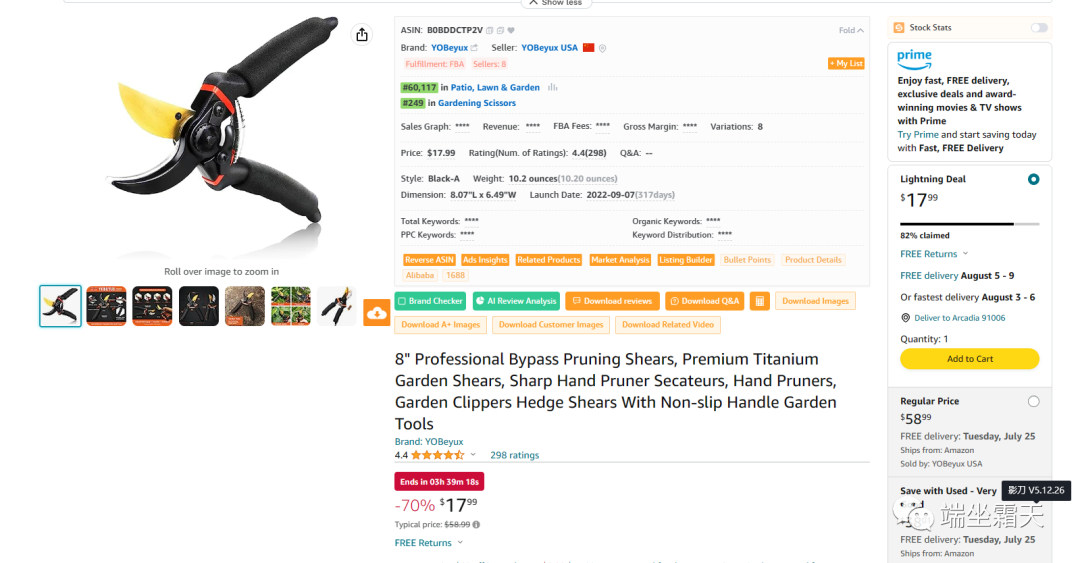Select the Lightning Deal radio option
The width and height of the screenshot is (1080, 563).
click(x=1033, y=179)
